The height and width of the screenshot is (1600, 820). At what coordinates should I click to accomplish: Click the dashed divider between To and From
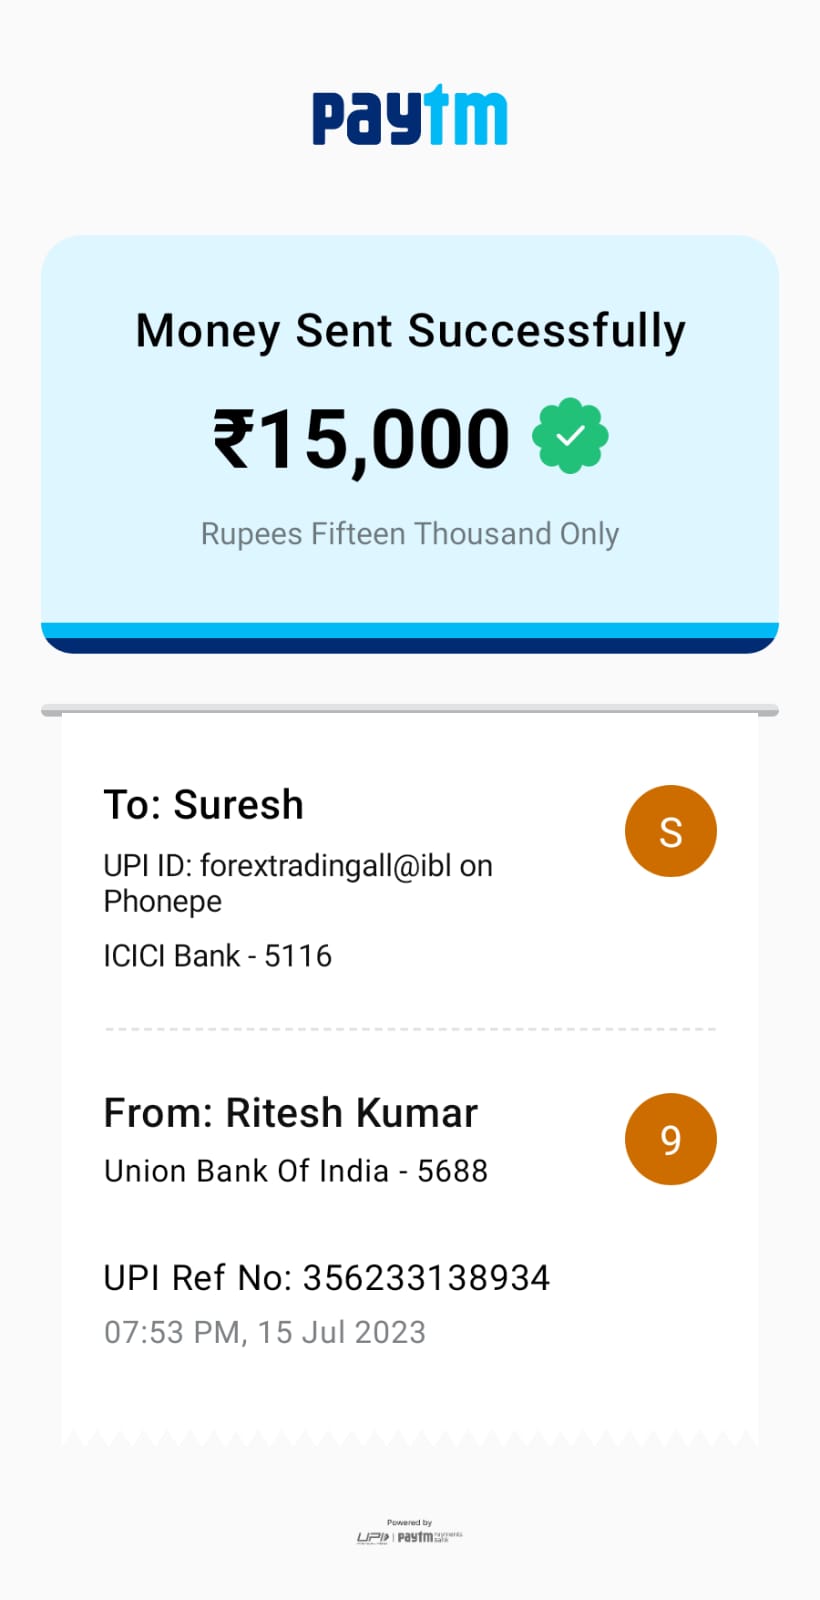[410, 1028]
